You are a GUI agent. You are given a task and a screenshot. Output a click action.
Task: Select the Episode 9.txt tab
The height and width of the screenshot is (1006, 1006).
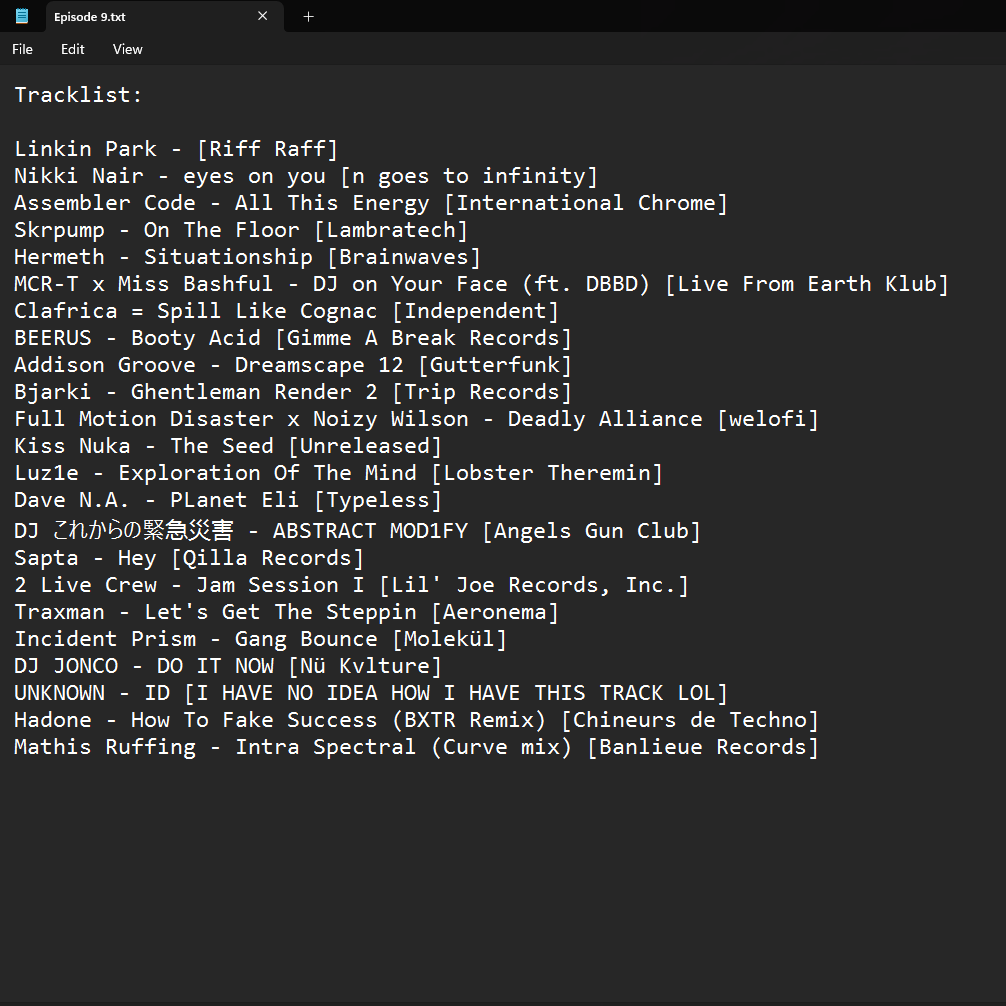(165, 17)
